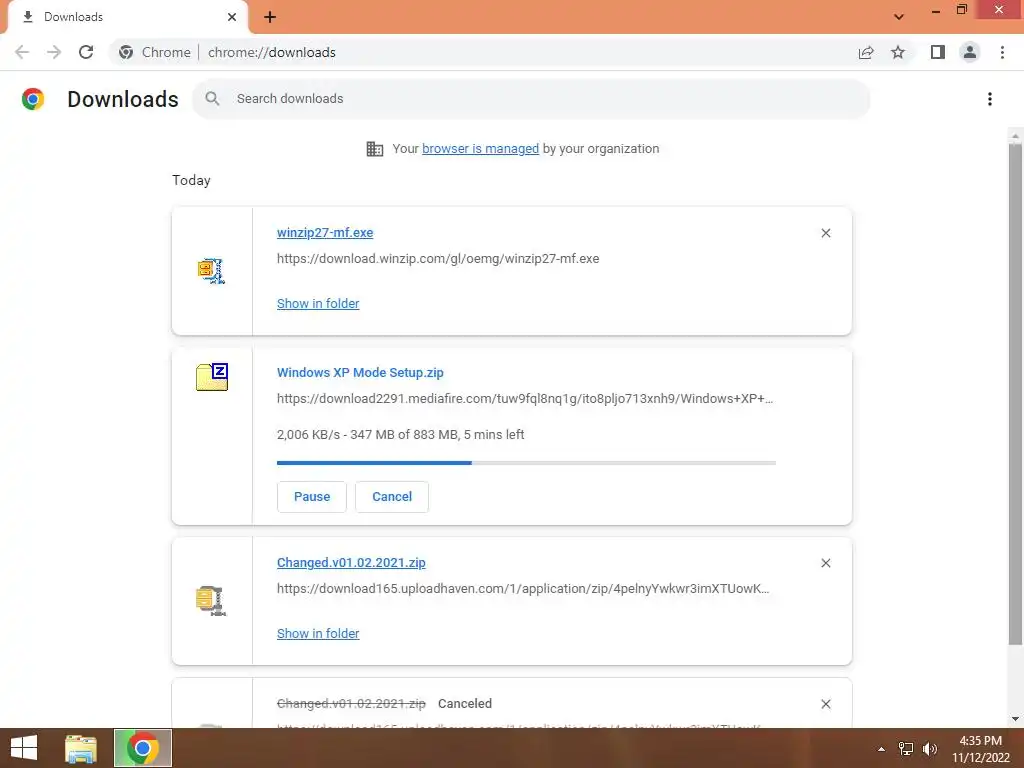Click the forward navigation arrow
The image size is (1024, 768).
(54, 52)
